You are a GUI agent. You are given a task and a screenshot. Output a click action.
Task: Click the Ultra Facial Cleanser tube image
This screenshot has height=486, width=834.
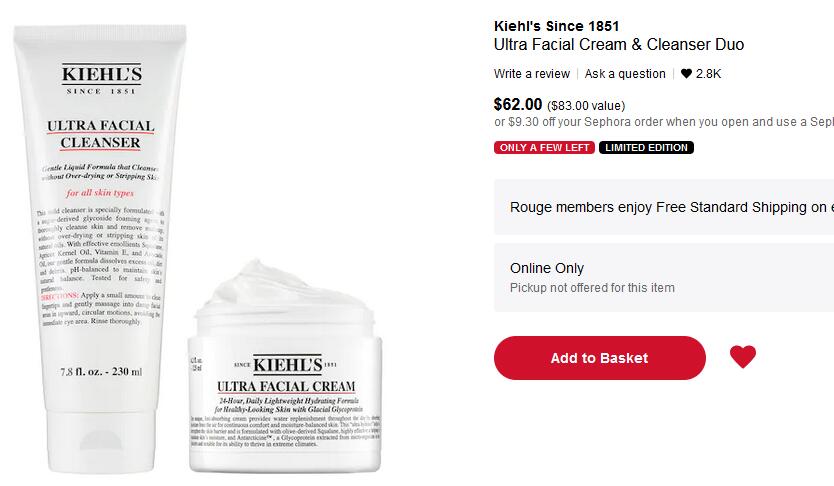pos(101,248)
